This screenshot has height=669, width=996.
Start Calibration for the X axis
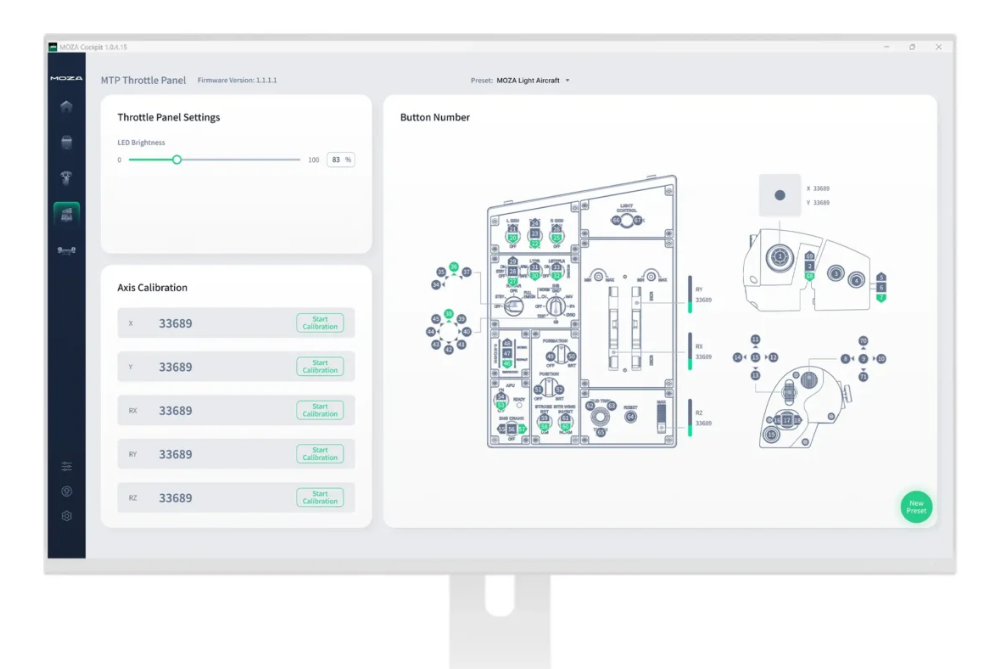tap(320, 323)
